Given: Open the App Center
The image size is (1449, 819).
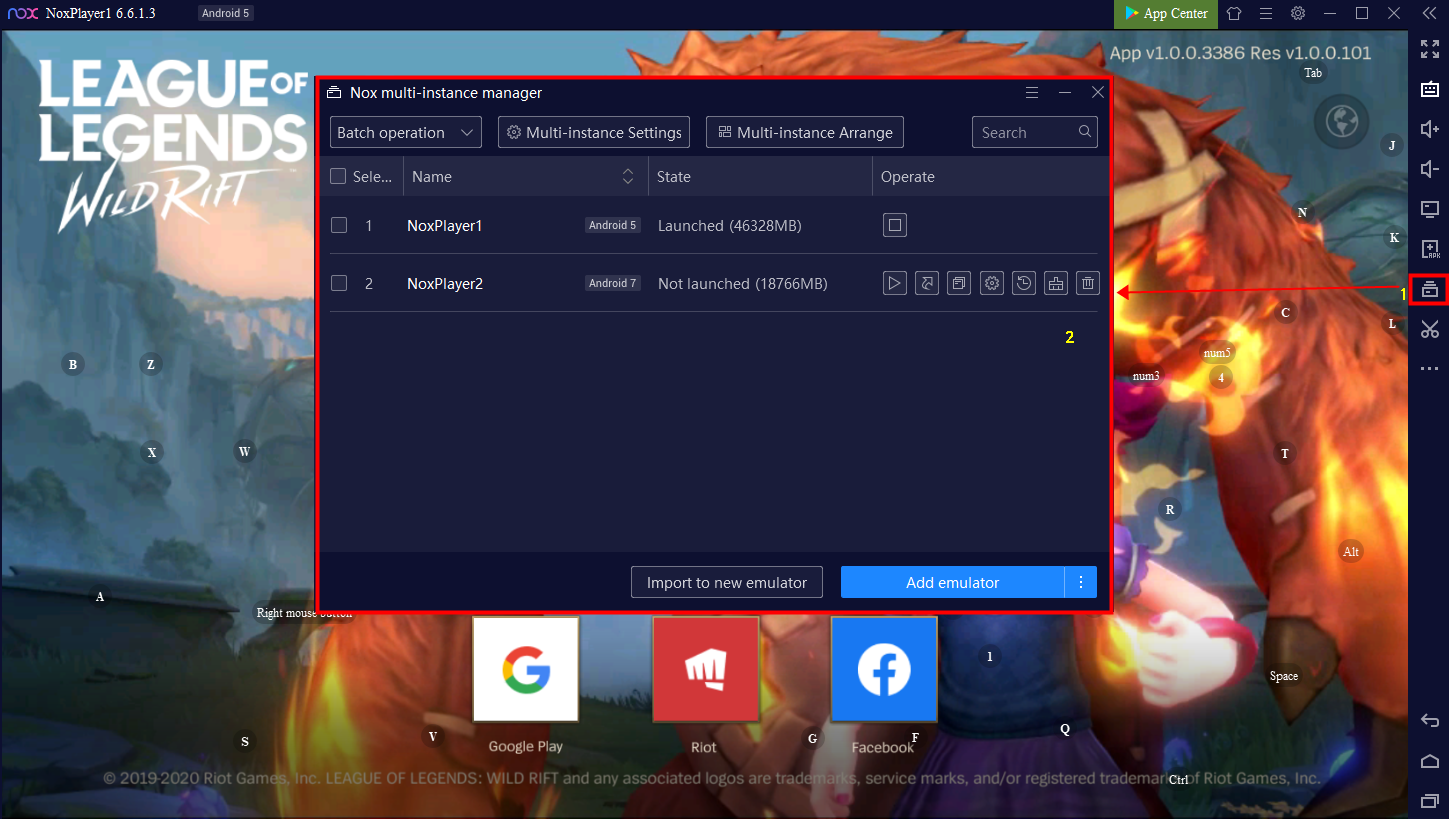Looking at the screenshot, I should click(1165, 14).
